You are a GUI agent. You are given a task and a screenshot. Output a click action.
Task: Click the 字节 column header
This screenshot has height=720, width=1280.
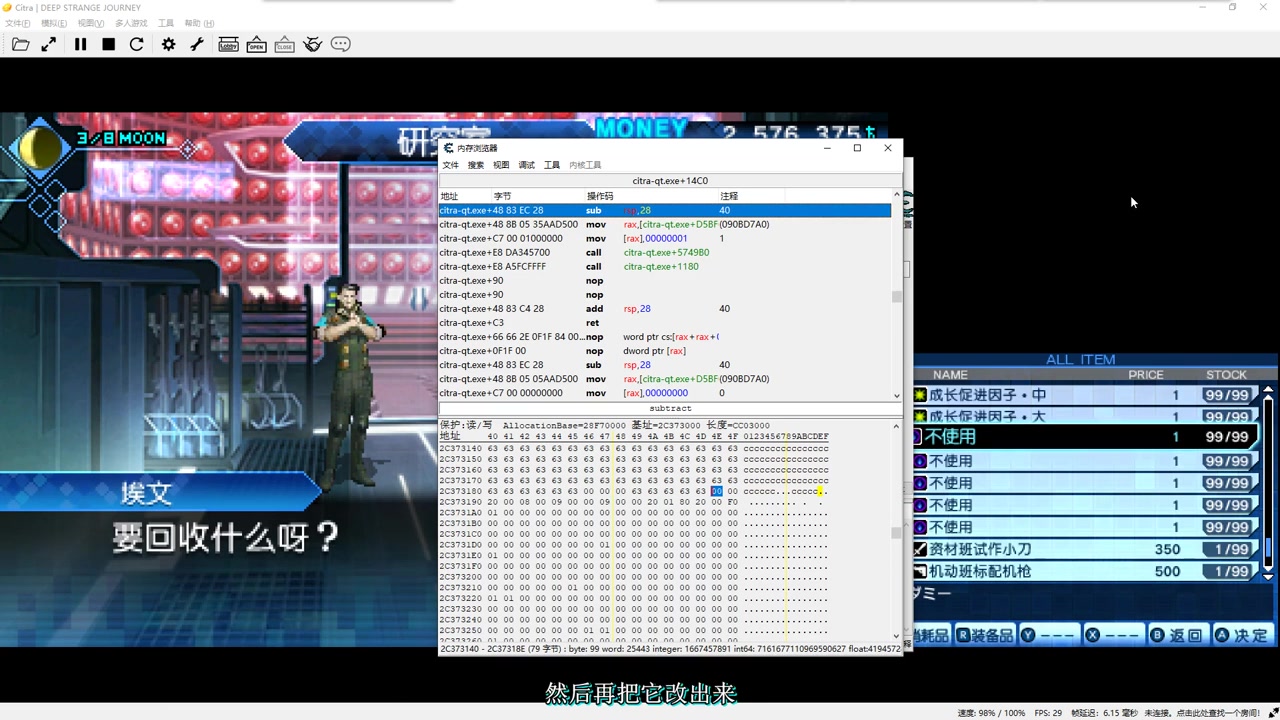point(502,196)
